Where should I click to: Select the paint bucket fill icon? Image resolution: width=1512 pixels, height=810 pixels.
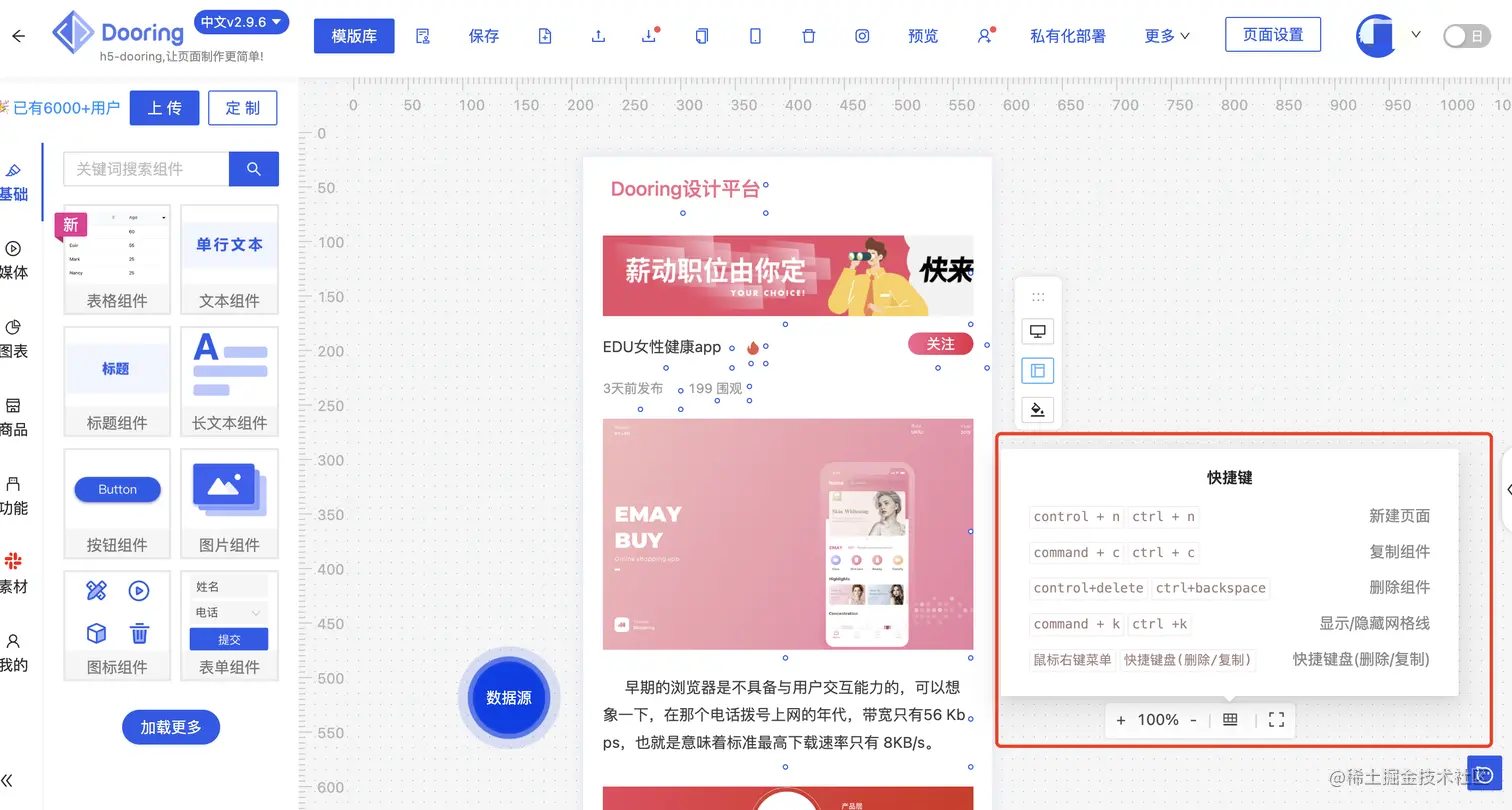[1038, 409]
